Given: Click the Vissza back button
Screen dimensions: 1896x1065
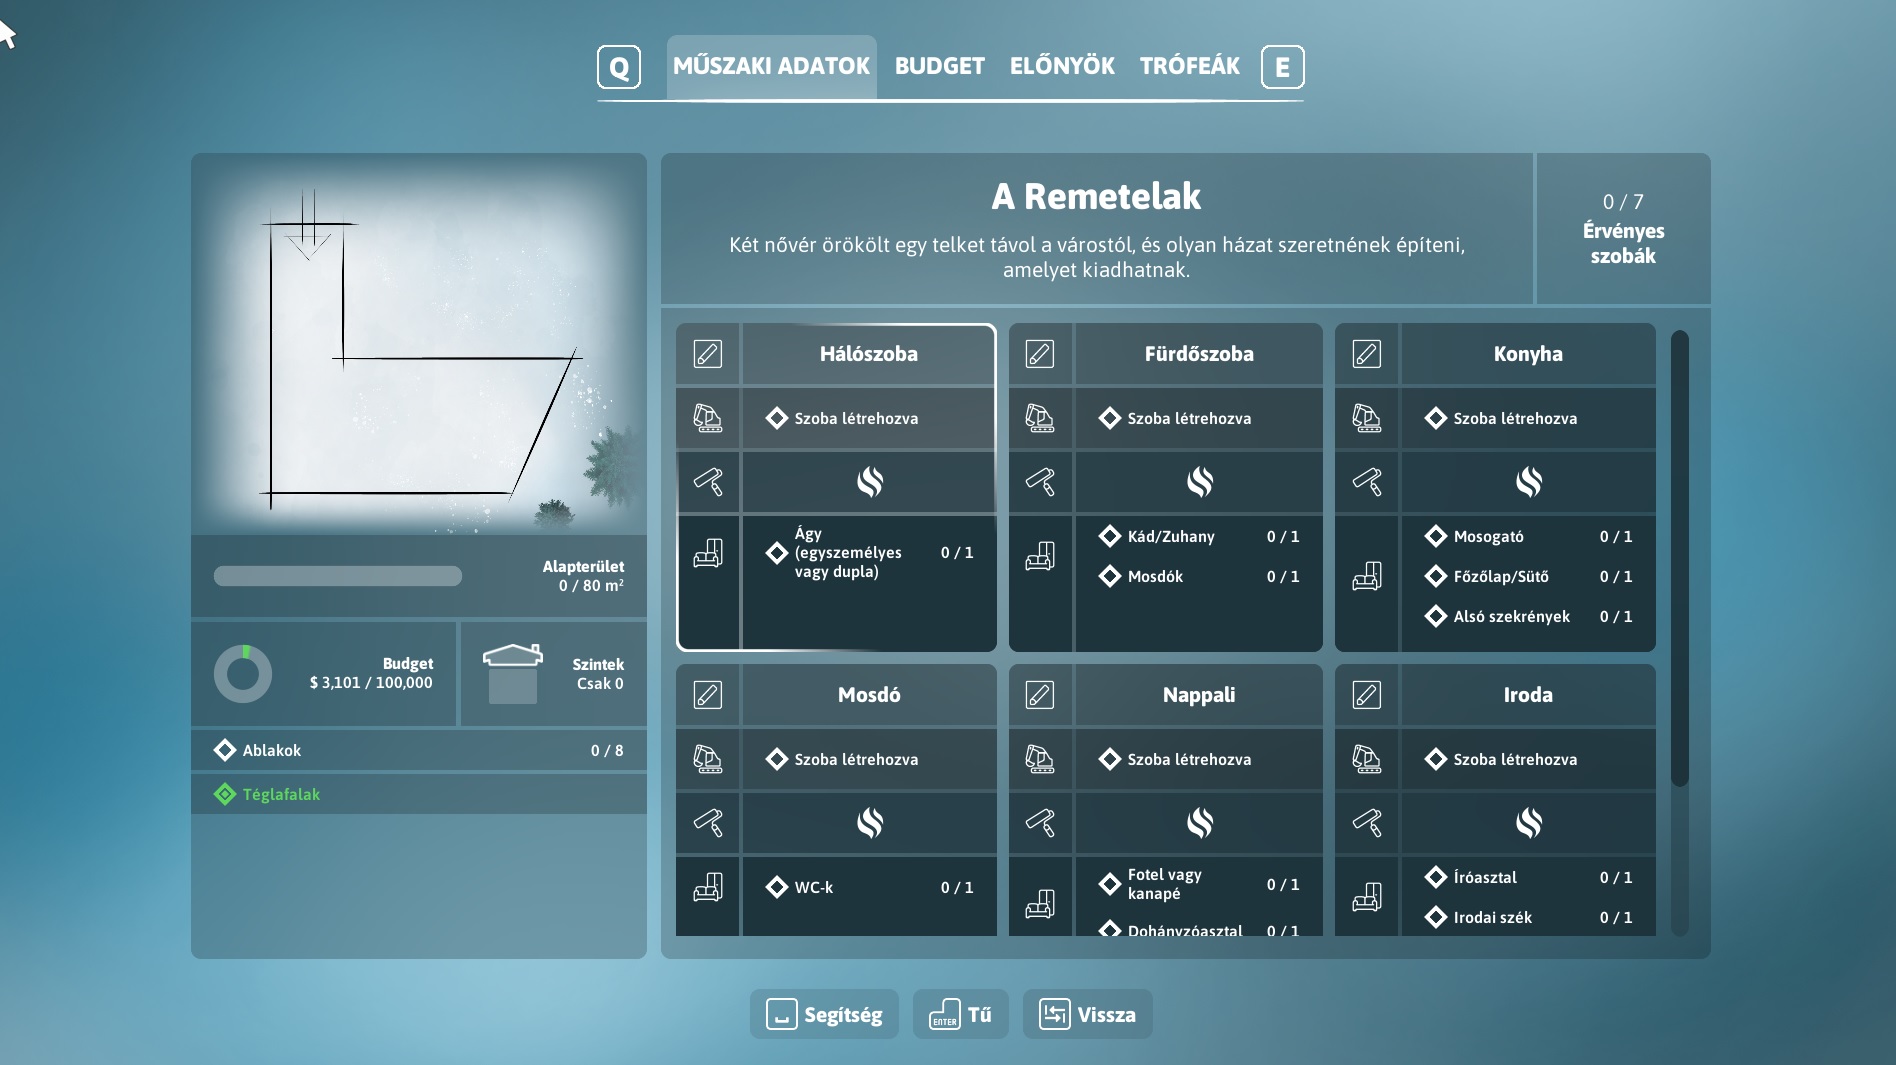Looking at the screenshot, I should coord(1087,1014).
